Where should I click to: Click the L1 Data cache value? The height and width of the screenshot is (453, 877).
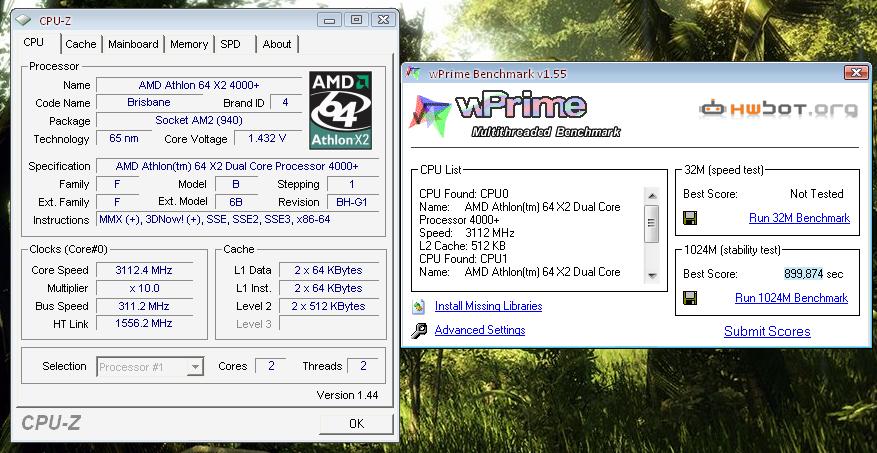point(328,270)
